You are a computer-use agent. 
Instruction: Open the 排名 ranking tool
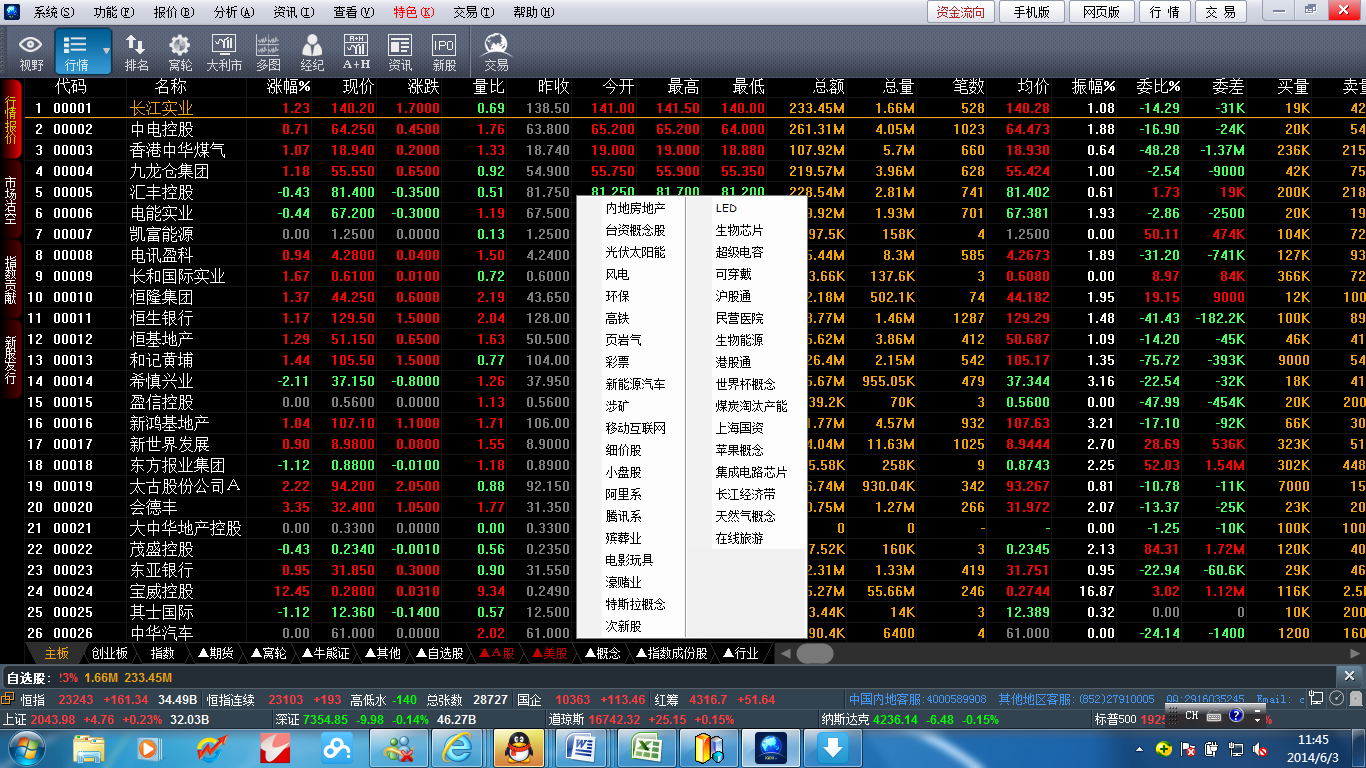(x=137, y=52)
